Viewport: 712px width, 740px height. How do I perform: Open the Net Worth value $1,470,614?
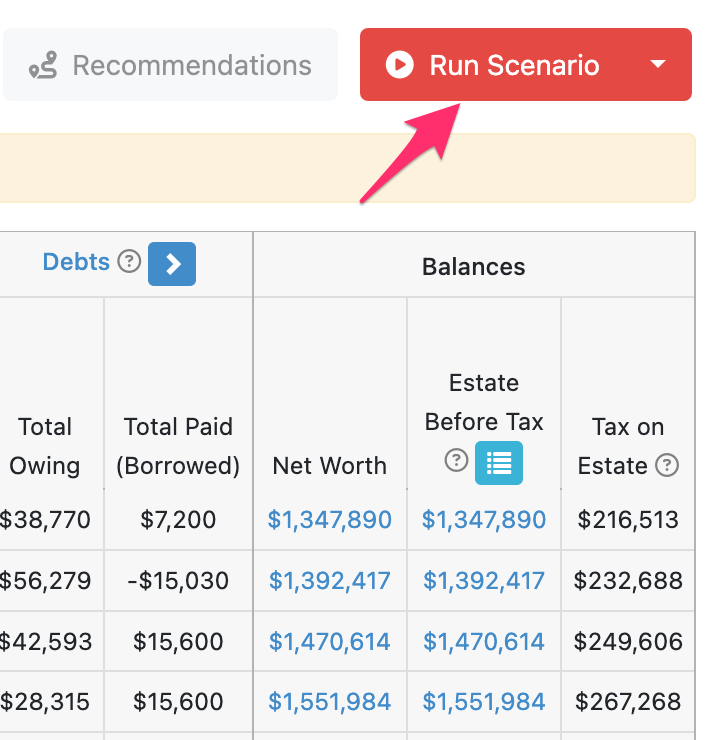329,641
